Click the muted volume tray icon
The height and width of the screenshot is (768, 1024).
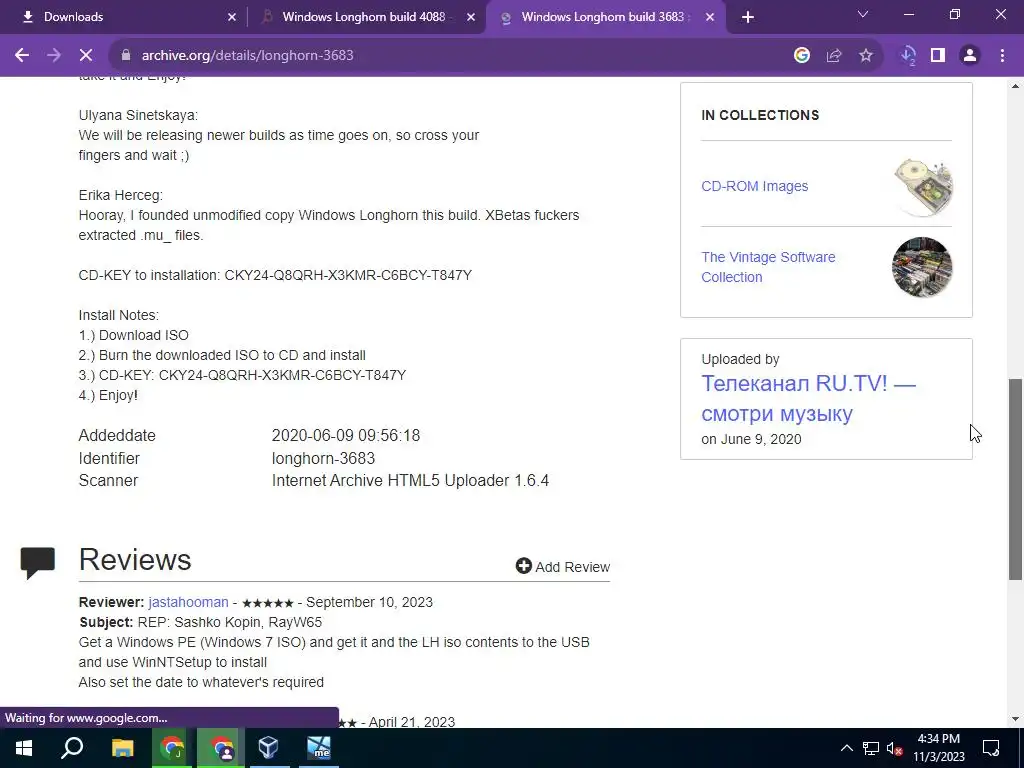894,748
